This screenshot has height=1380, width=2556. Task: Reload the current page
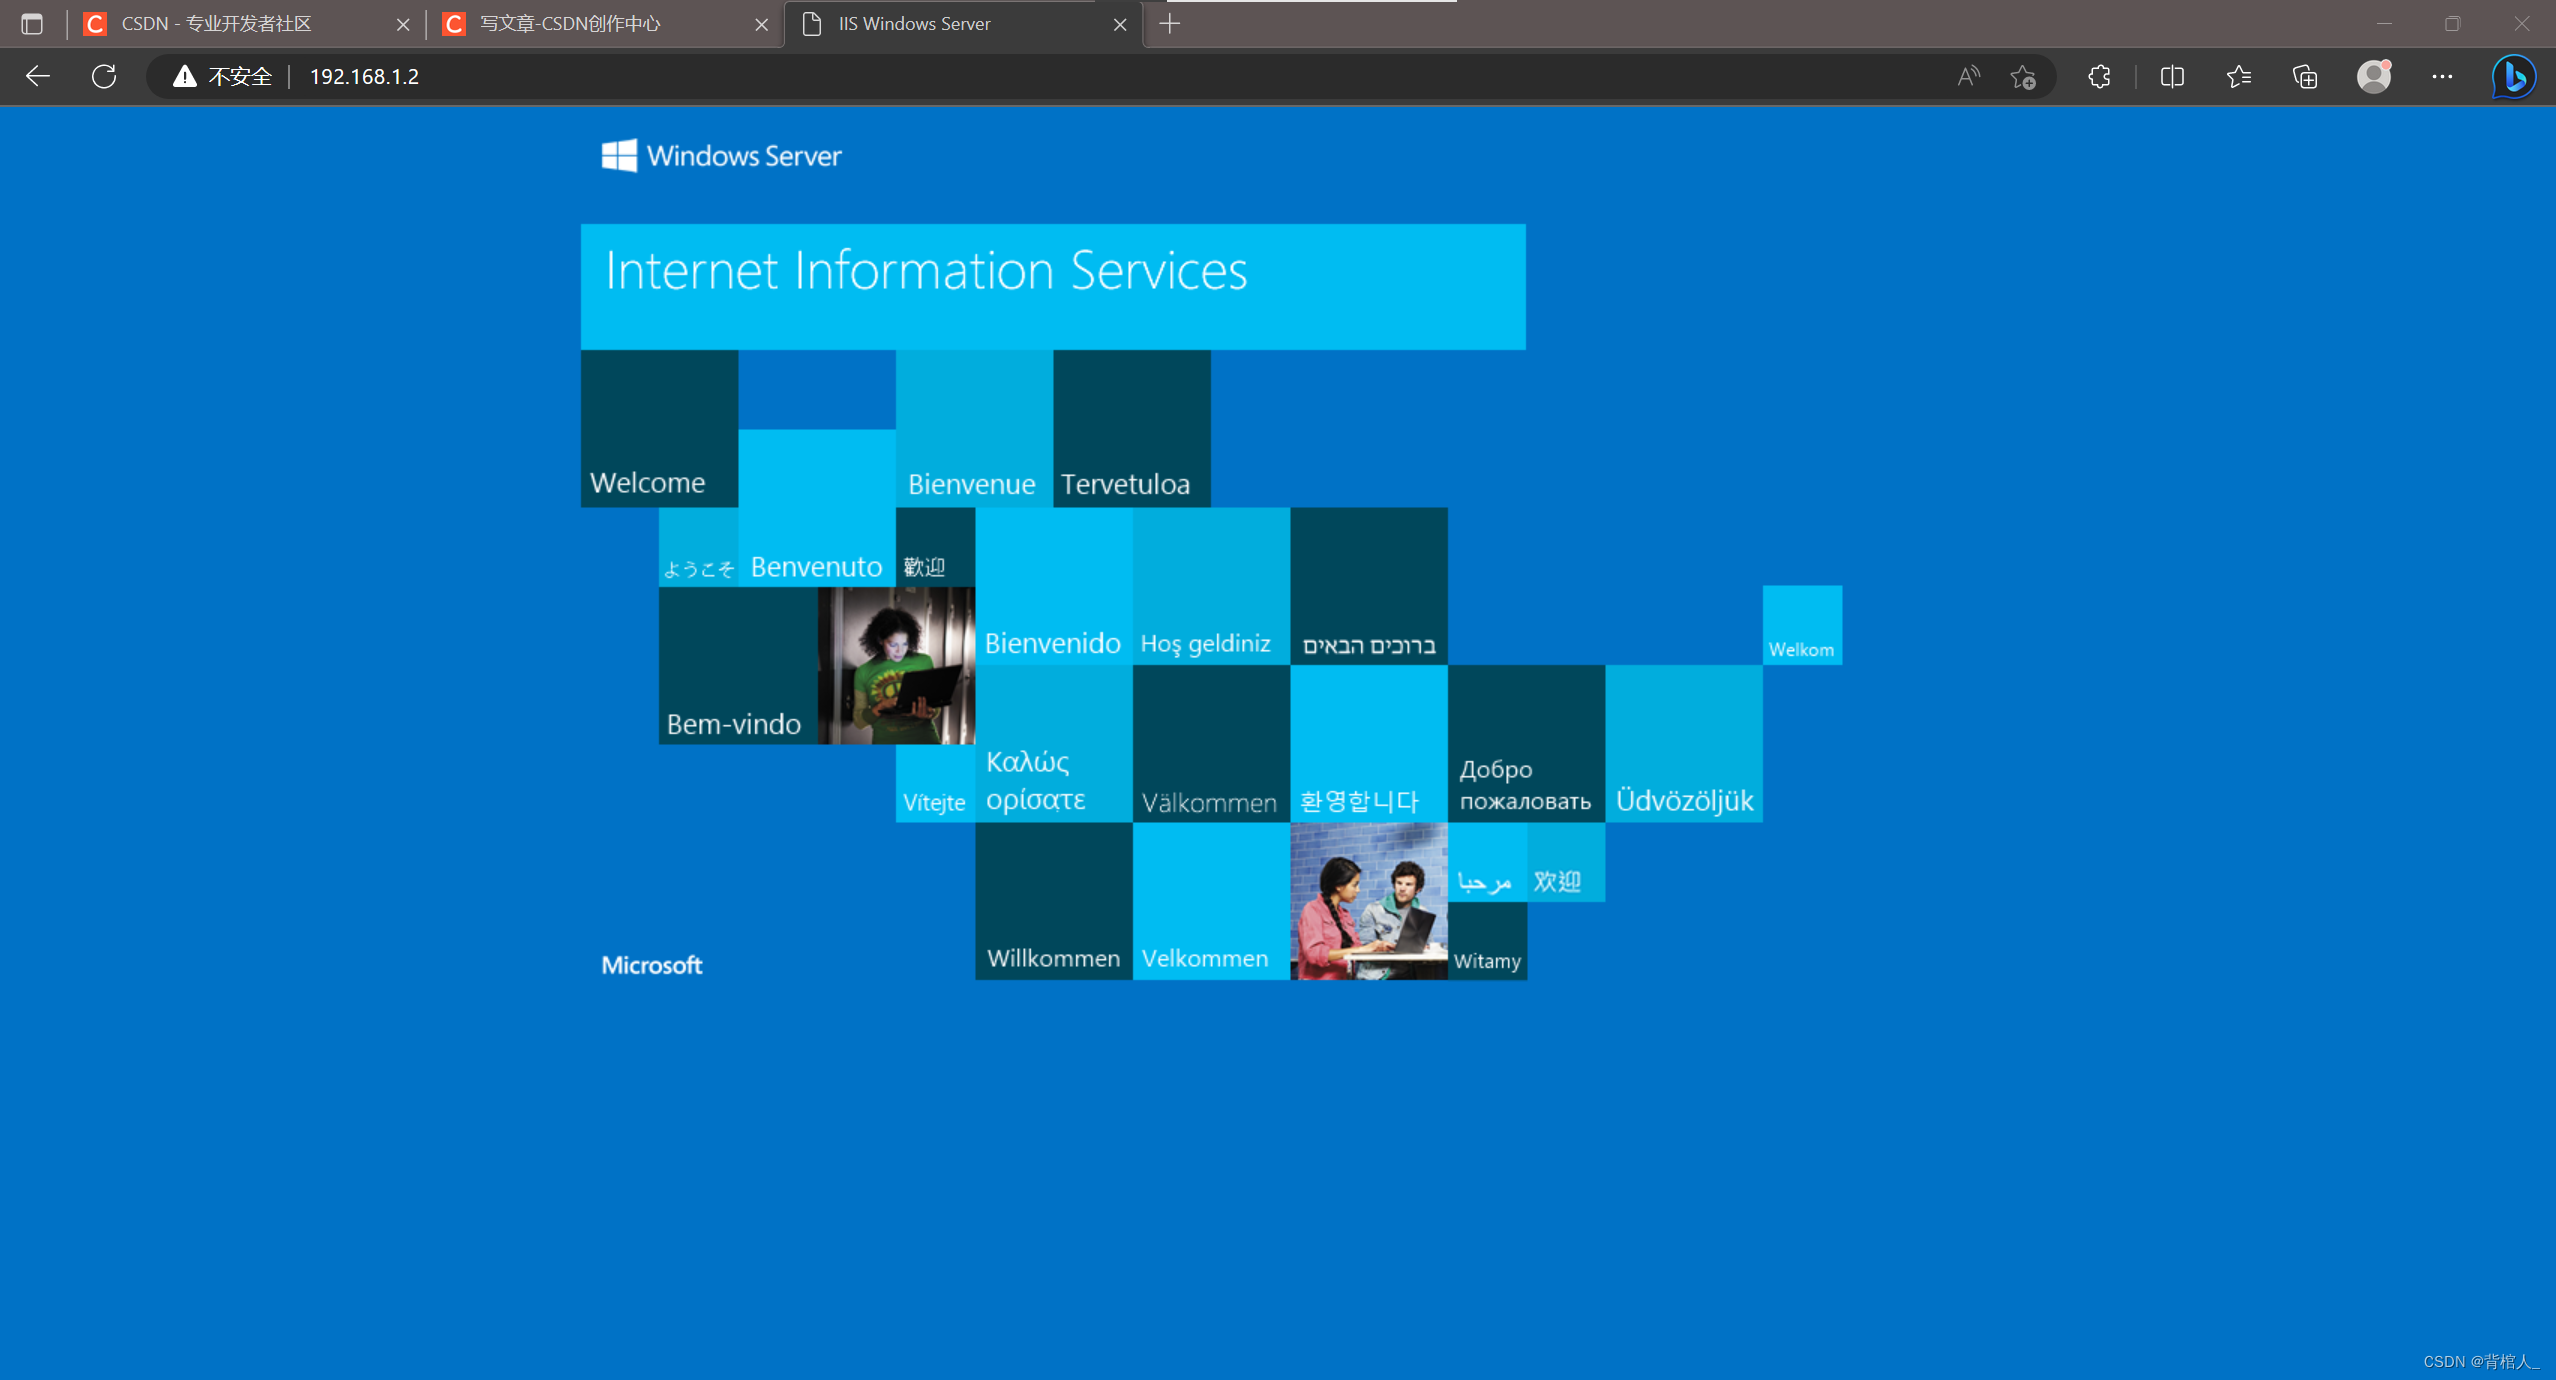coord(104,76)
